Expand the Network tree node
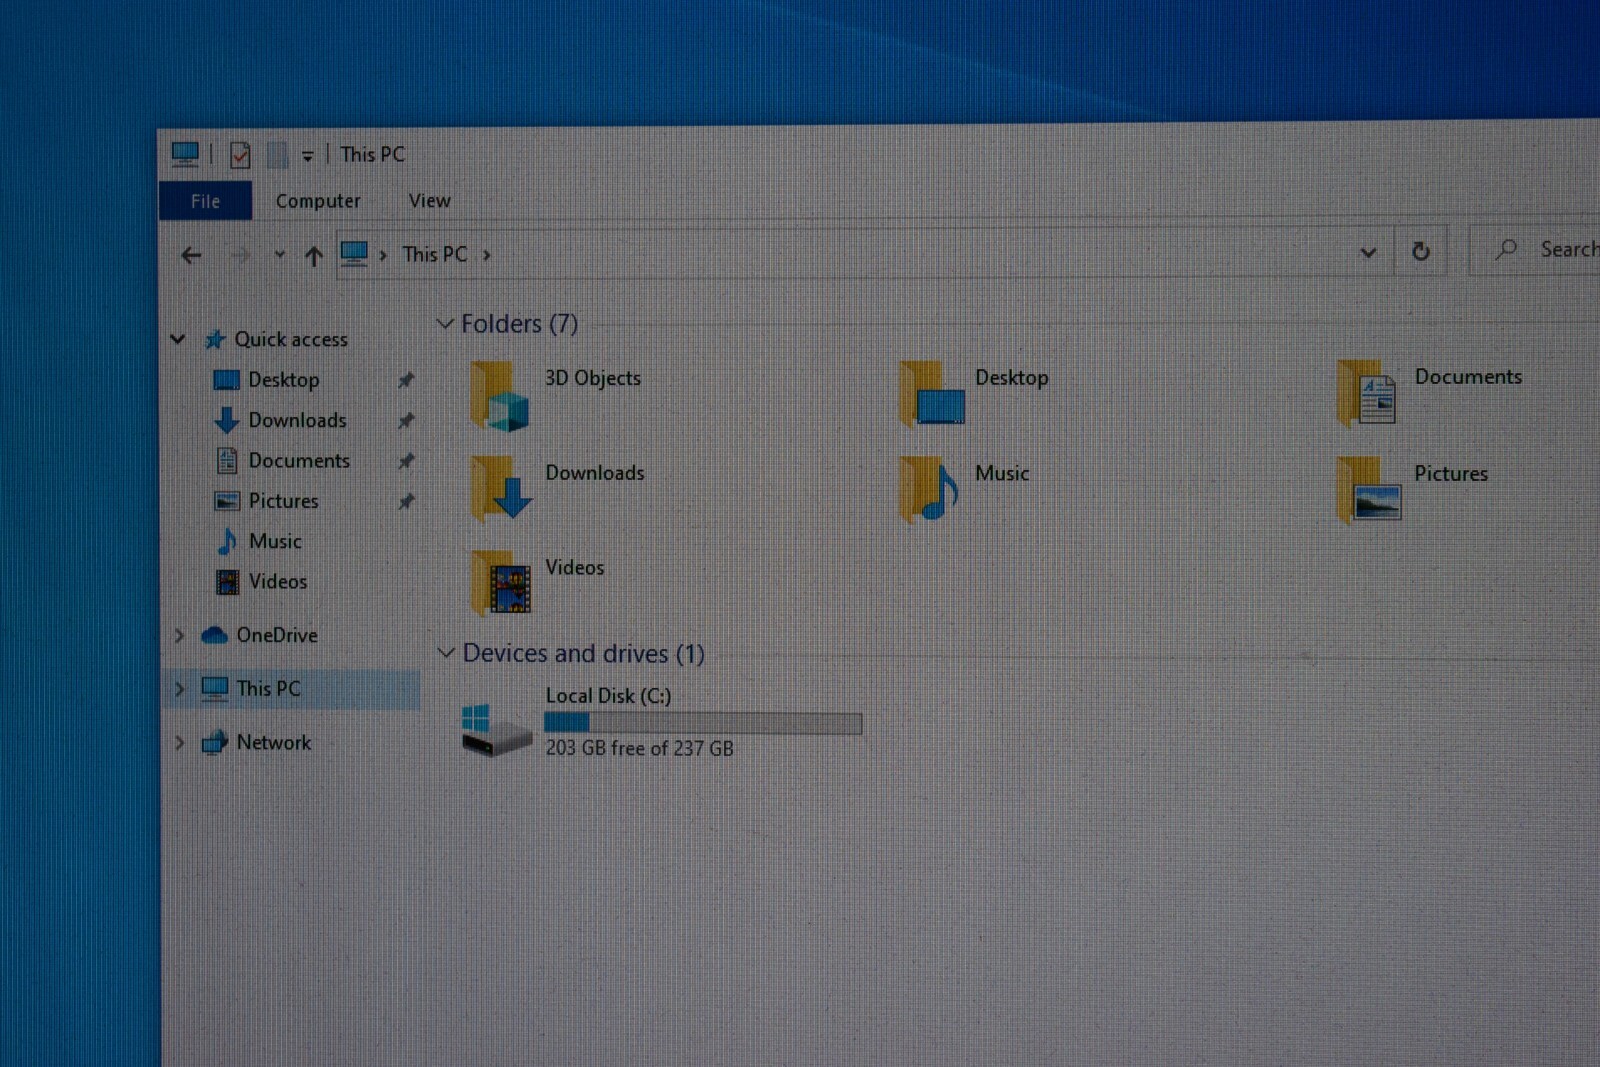 pos(179,742)
